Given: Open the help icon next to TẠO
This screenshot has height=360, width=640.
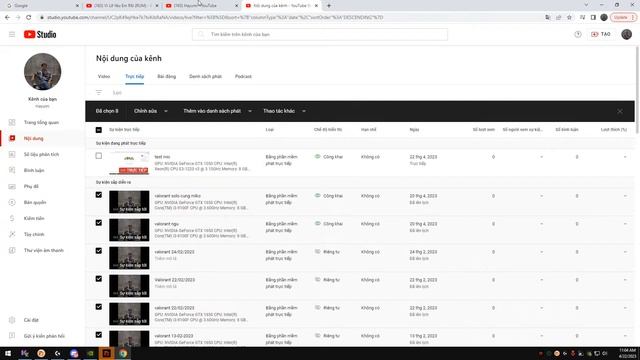Looking at the screenshot, I should click(x=578, y=34).
